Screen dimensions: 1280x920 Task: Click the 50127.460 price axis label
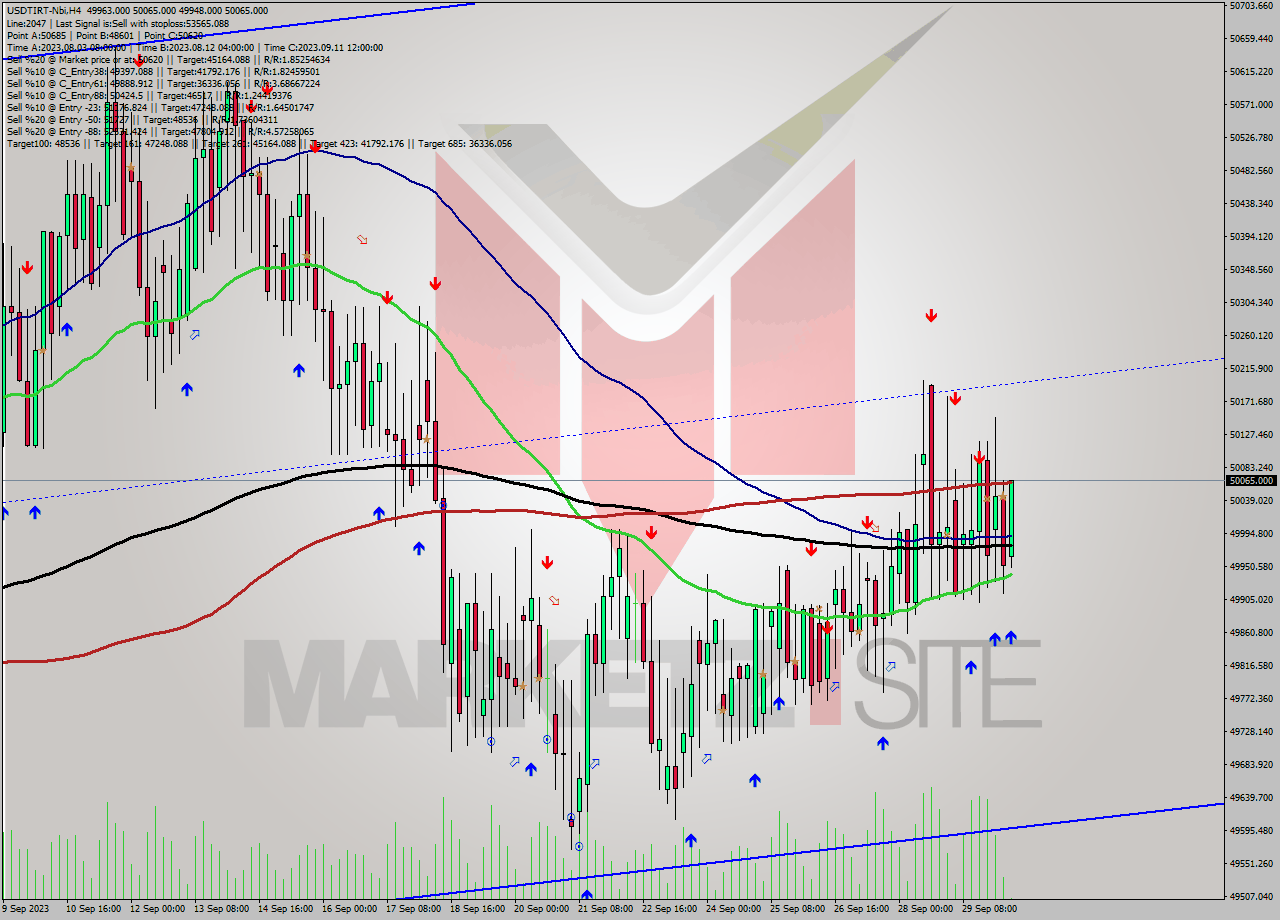pos(1251,434)
